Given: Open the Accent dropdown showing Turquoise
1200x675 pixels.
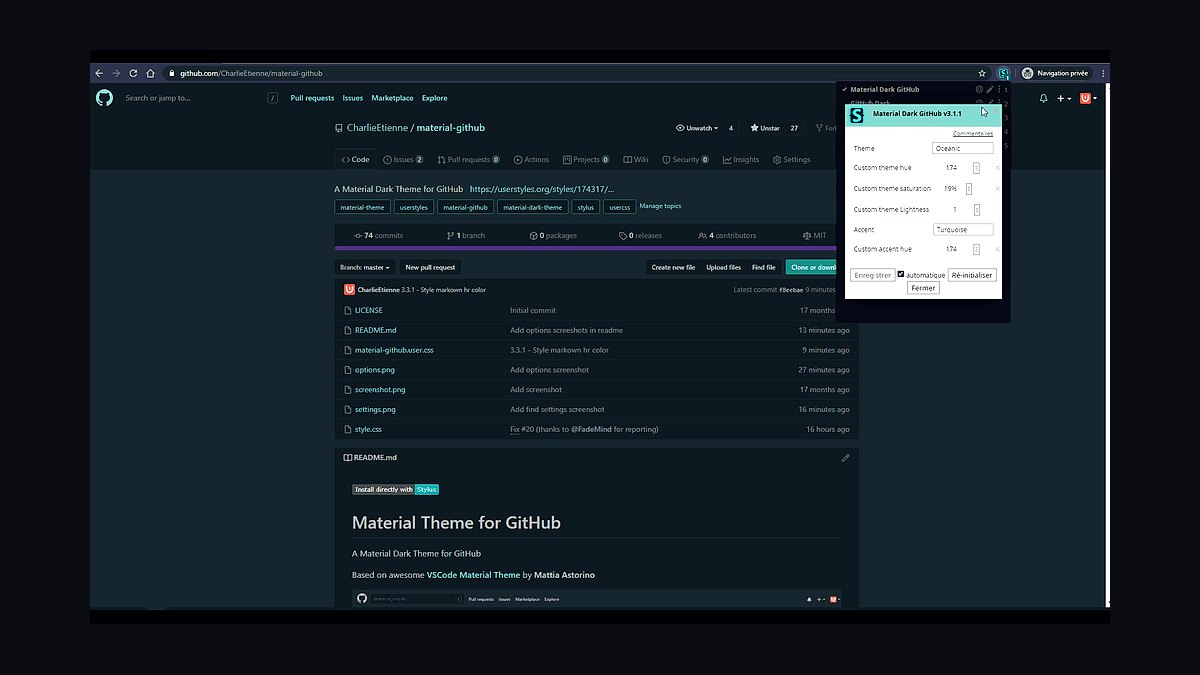Looking at the screenshot, I should point(963,229).
